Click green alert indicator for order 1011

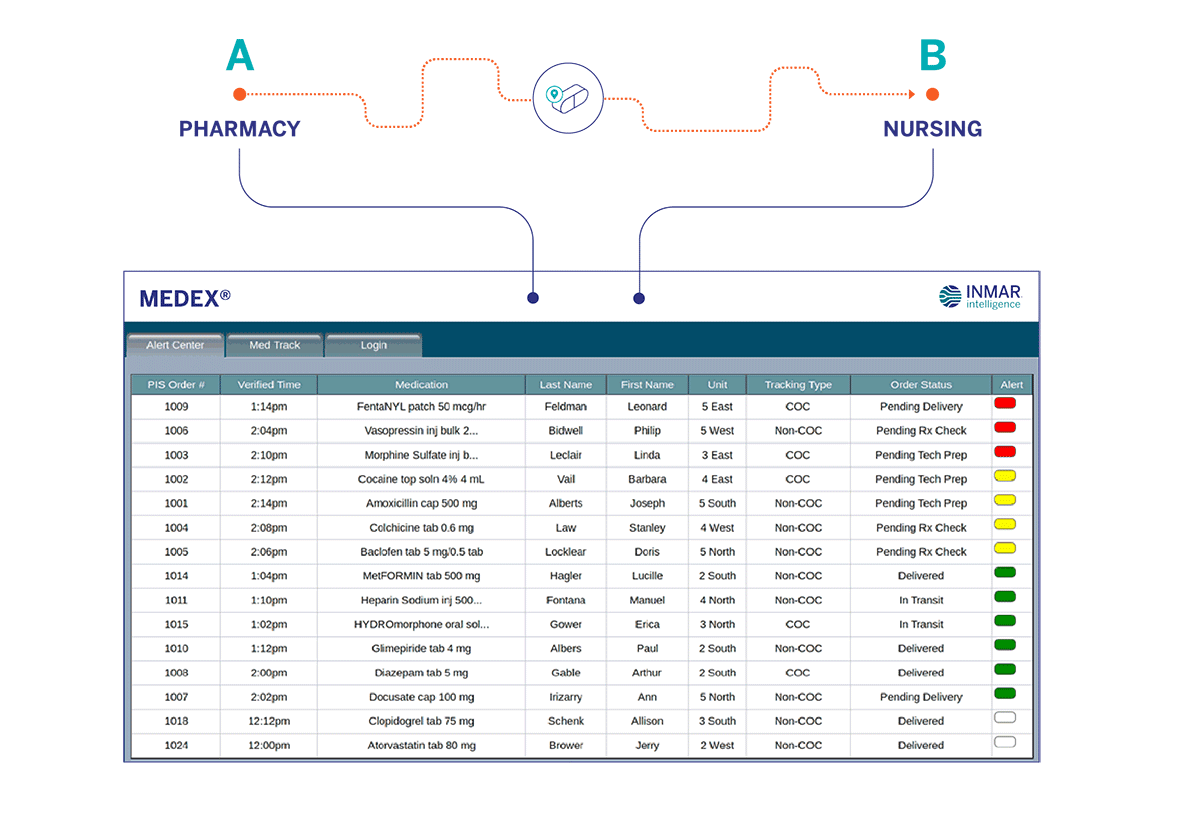coord(1005,597)
